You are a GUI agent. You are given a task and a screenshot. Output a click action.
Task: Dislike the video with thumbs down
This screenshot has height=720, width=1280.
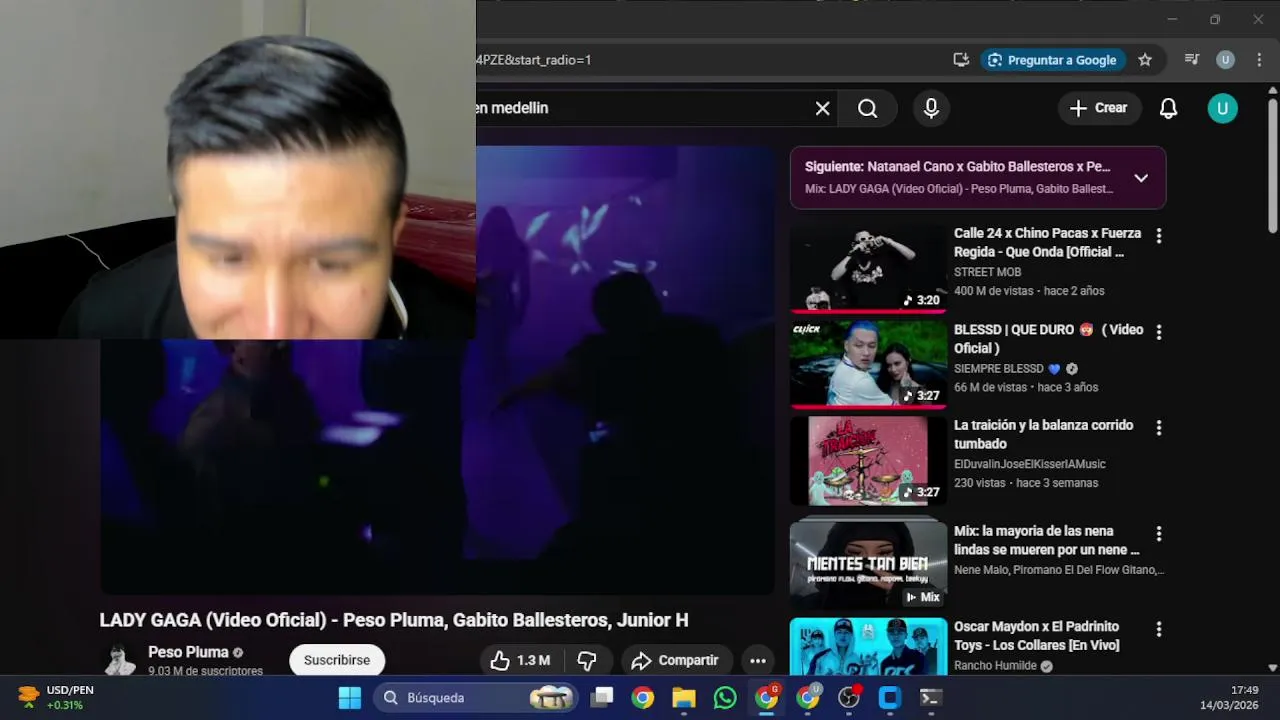(x=587, y=660)
